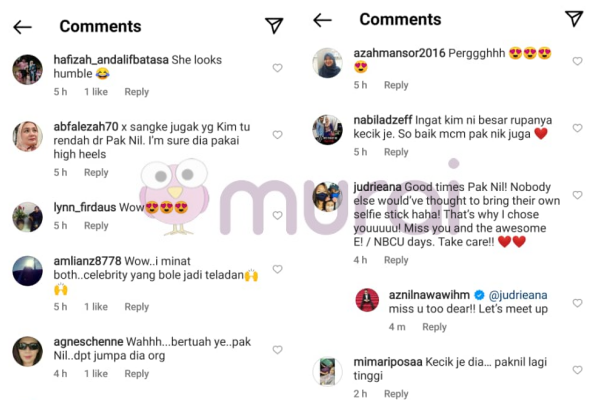Like abfalezah70's high heels comment
600x400 pixels.
[277, 135]
